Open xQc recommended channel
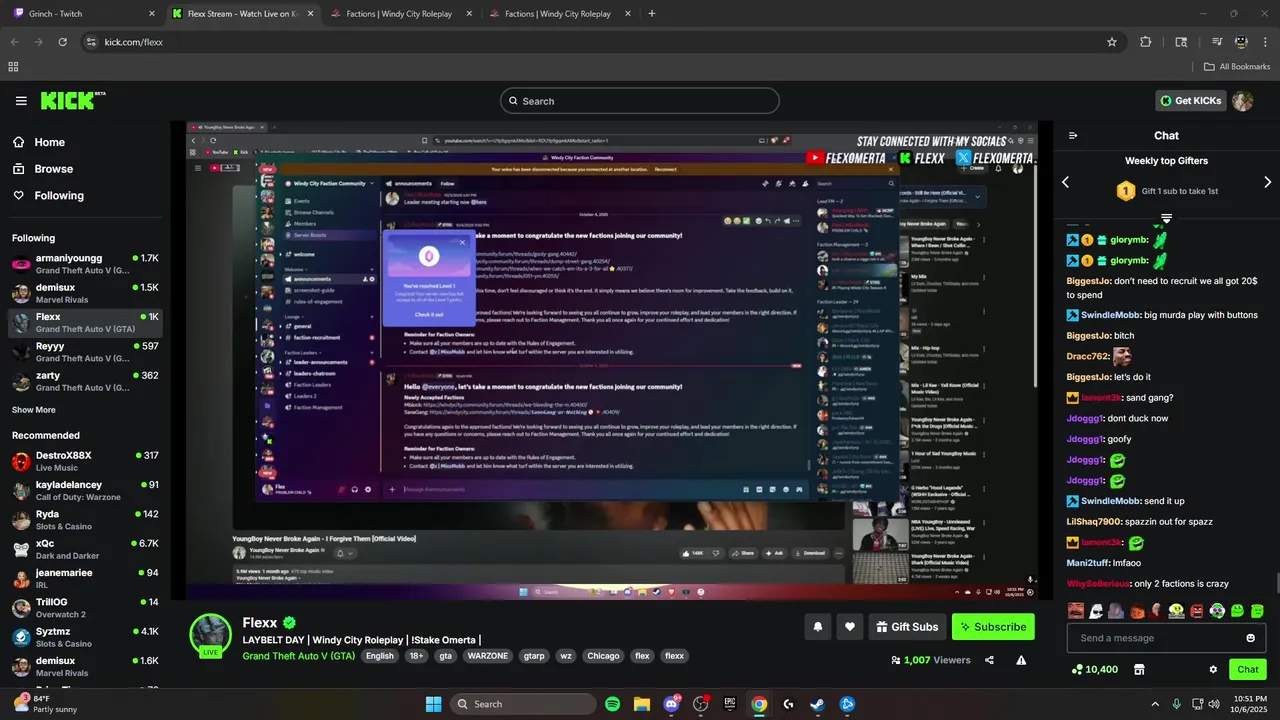 [85, 549]
